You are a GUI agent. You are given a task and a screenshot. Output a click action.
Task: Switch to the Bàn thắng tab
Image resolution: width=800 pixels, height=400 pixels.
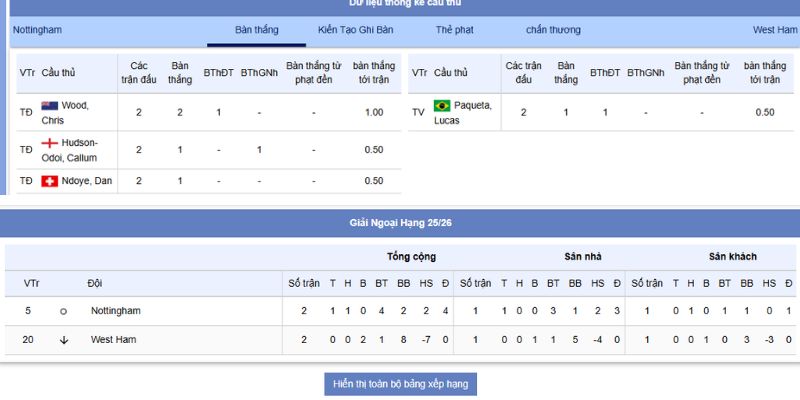coord(257,30)
